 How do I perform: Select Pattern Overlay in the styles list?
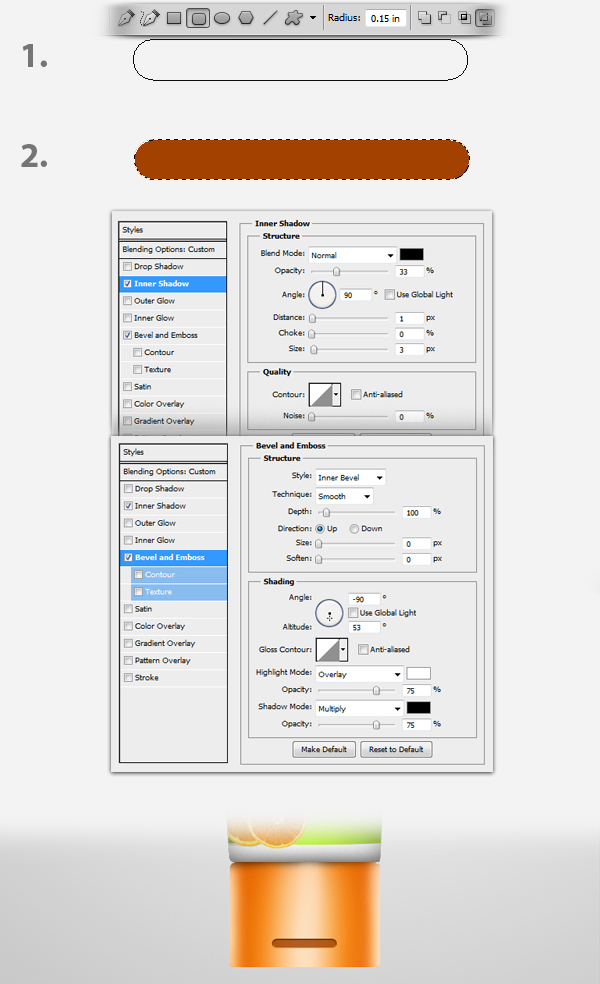click(162, 661)
